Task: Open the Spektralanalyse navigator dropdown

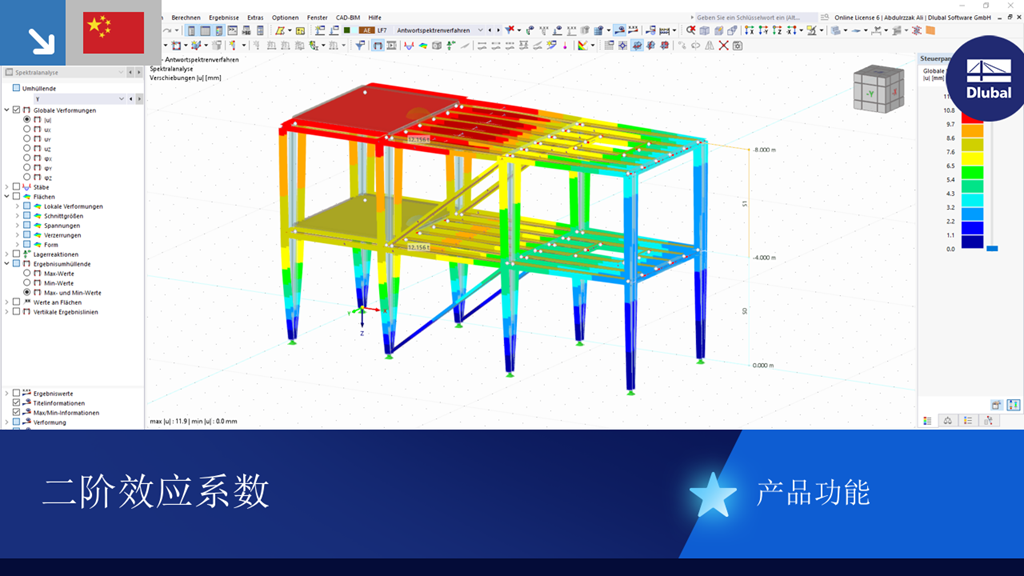Action: point(121,72)
